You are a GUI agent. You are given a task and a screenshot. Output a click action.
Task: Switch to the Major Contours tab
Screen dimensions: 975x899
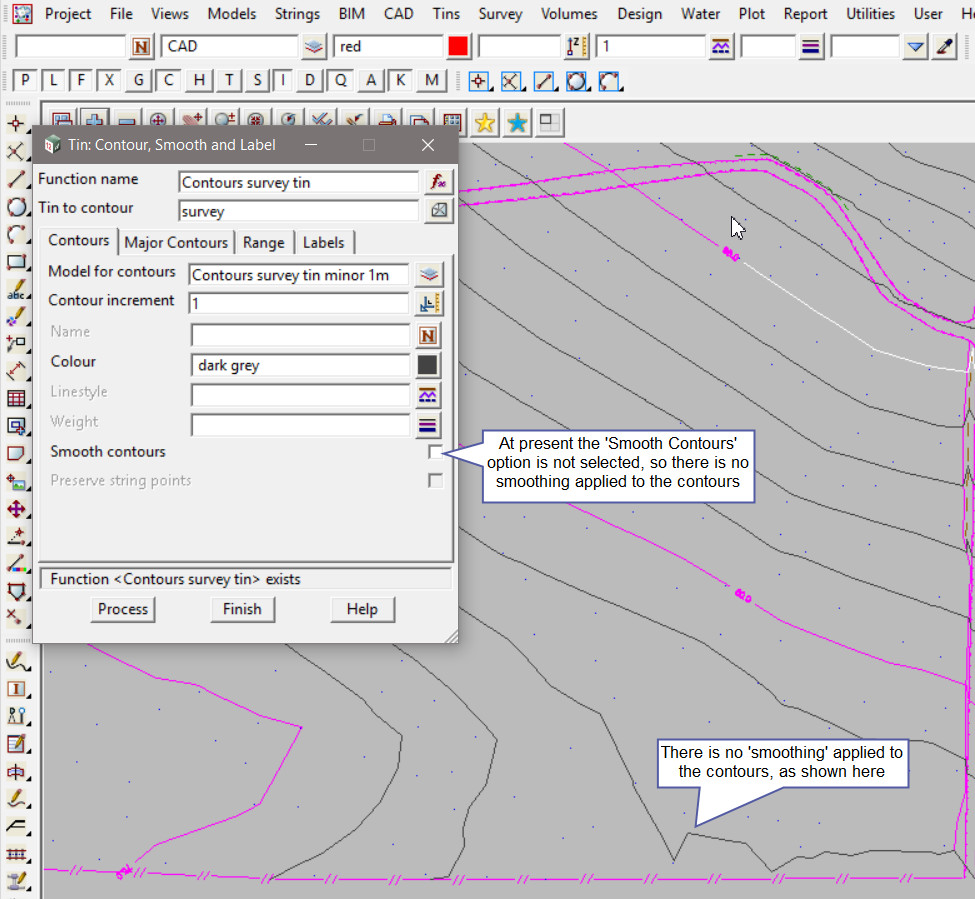(176, 242)
